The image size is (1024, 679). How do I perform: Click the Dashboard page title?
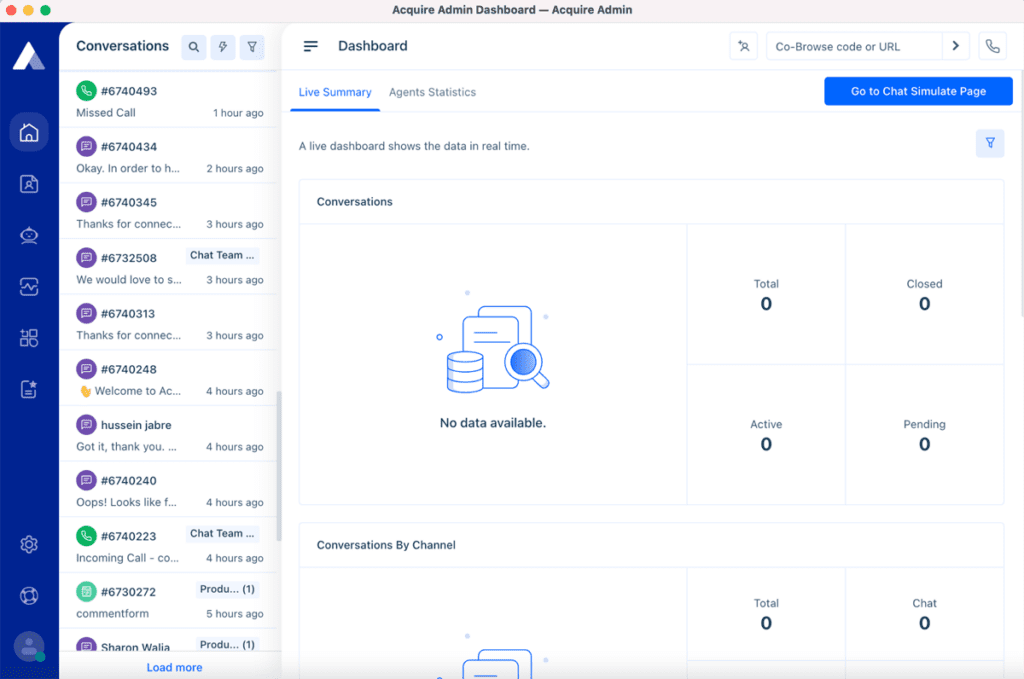[372, 46]
